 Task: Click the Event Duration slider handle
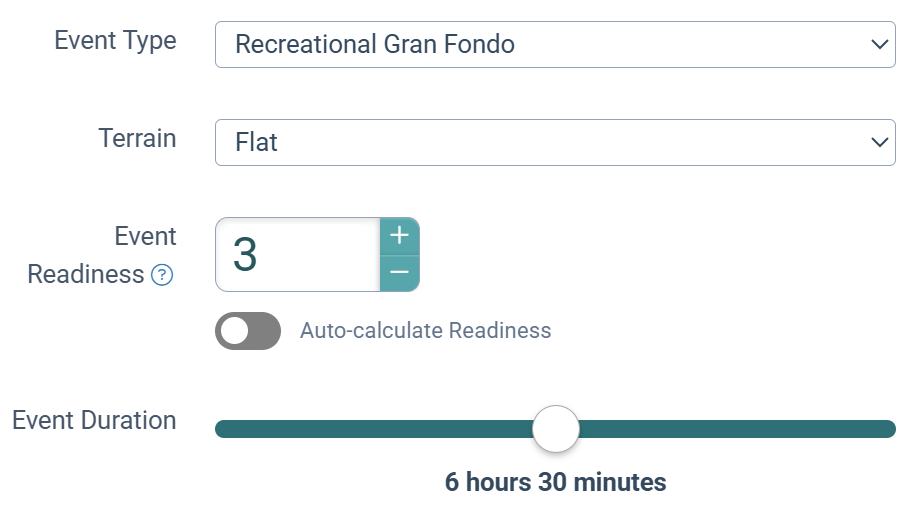pyautogui.click(x=555, y=429)
